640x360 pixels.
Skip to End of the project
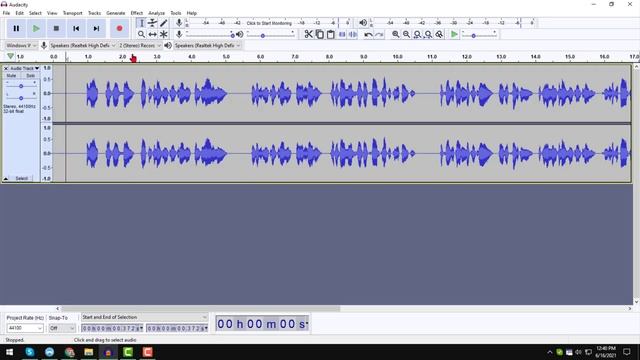tap(96, 29)
